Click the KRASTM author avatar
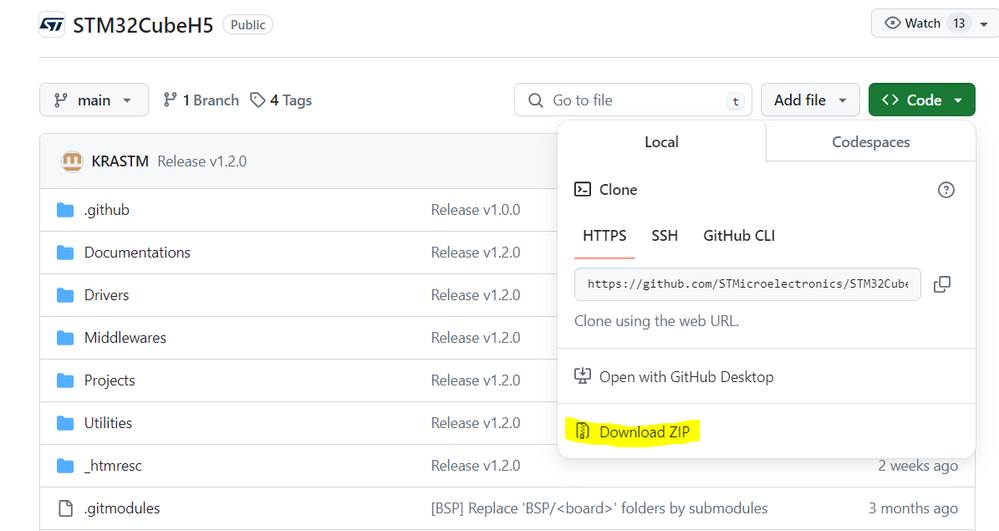Screen dimensions: 999x531 (72, 161)
